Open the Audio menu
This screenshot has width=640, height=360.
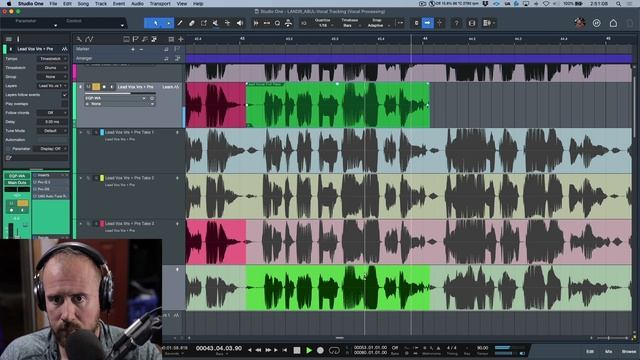(137, 3)
